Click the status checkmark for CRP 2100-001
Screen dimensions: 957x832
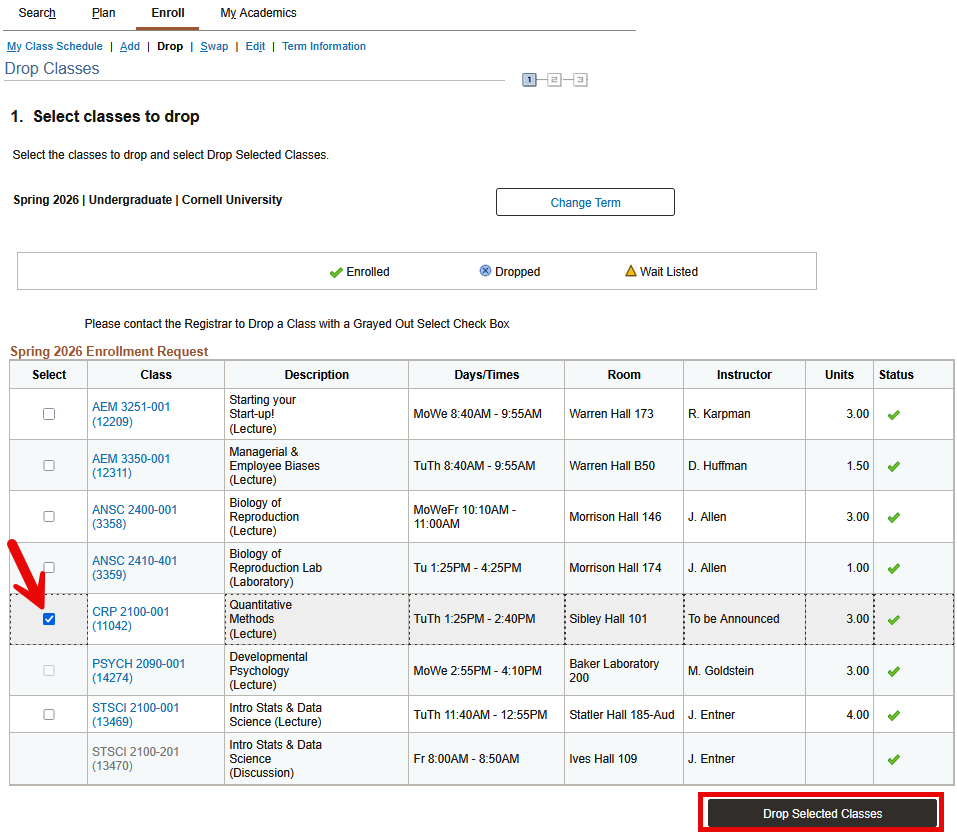pos(893,619)
